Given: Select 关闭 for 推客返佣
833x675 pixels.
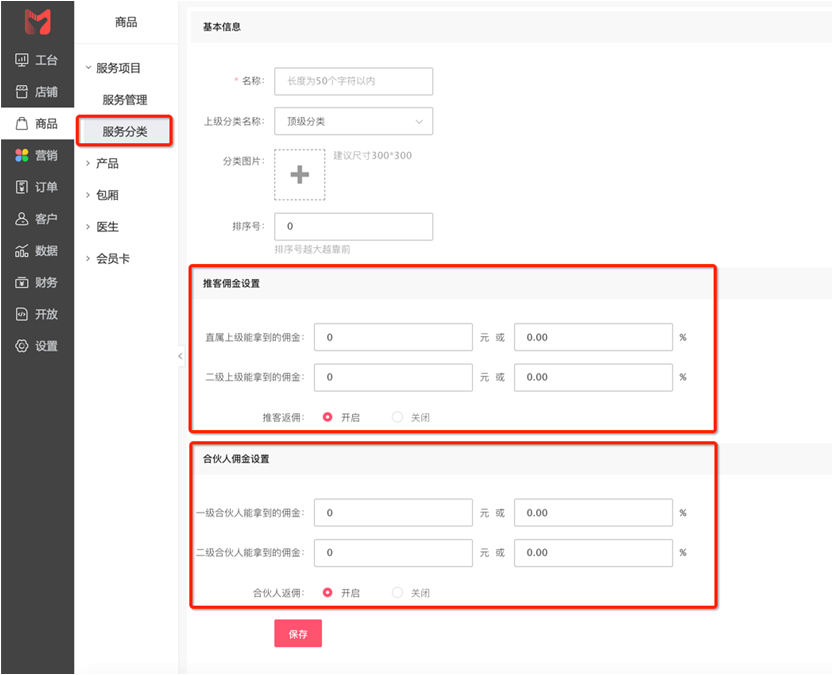Looking at the screenshot, I should tap(397, 417).
